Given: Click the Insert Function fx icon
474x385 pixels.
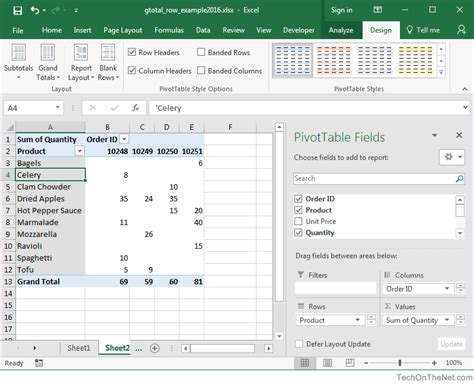Looking at the screenshot, I should pos(135,108).
